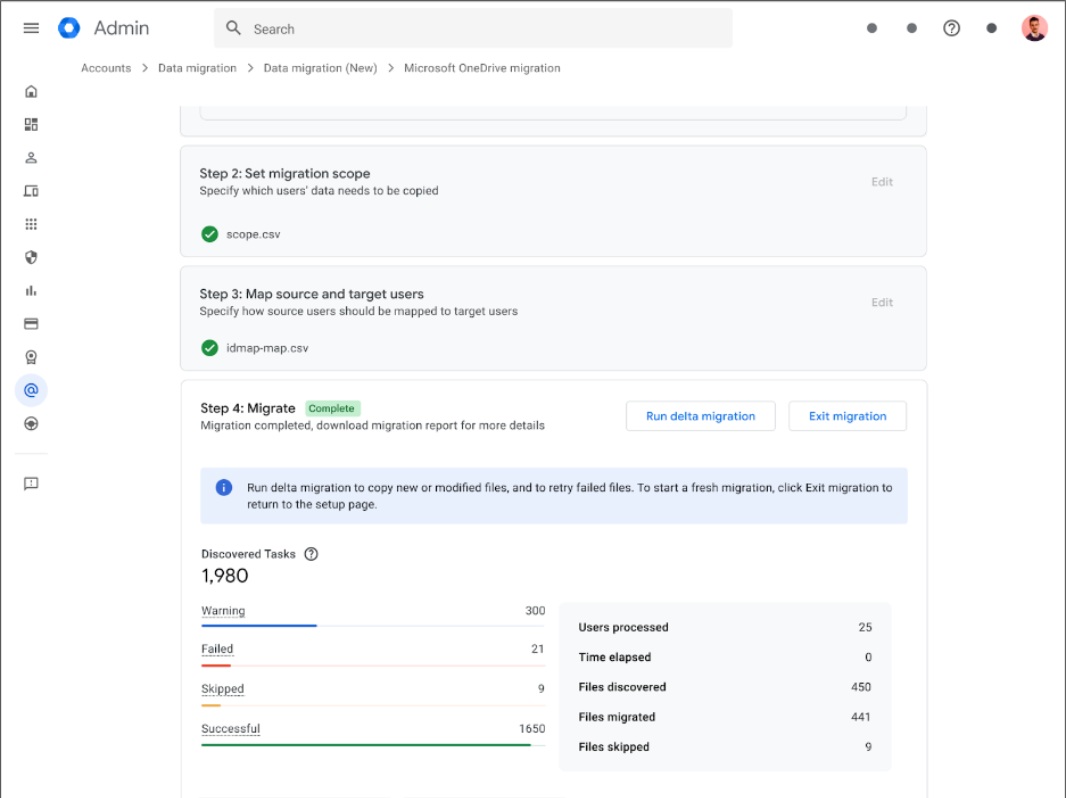1066x798 pixels.
Task: Edit Step 3 user mapping
Action: click(x=881, y=302)
